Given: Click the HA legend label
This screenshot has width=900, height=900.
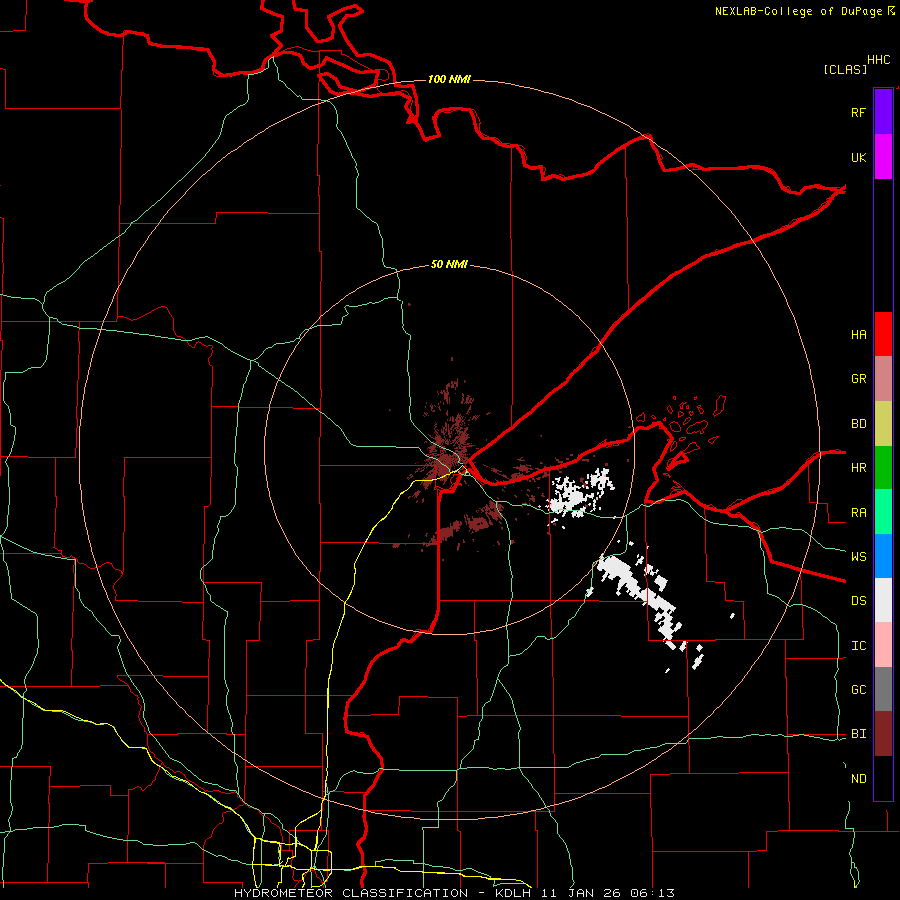Looking at the screenshot, I should coord(858,334).
